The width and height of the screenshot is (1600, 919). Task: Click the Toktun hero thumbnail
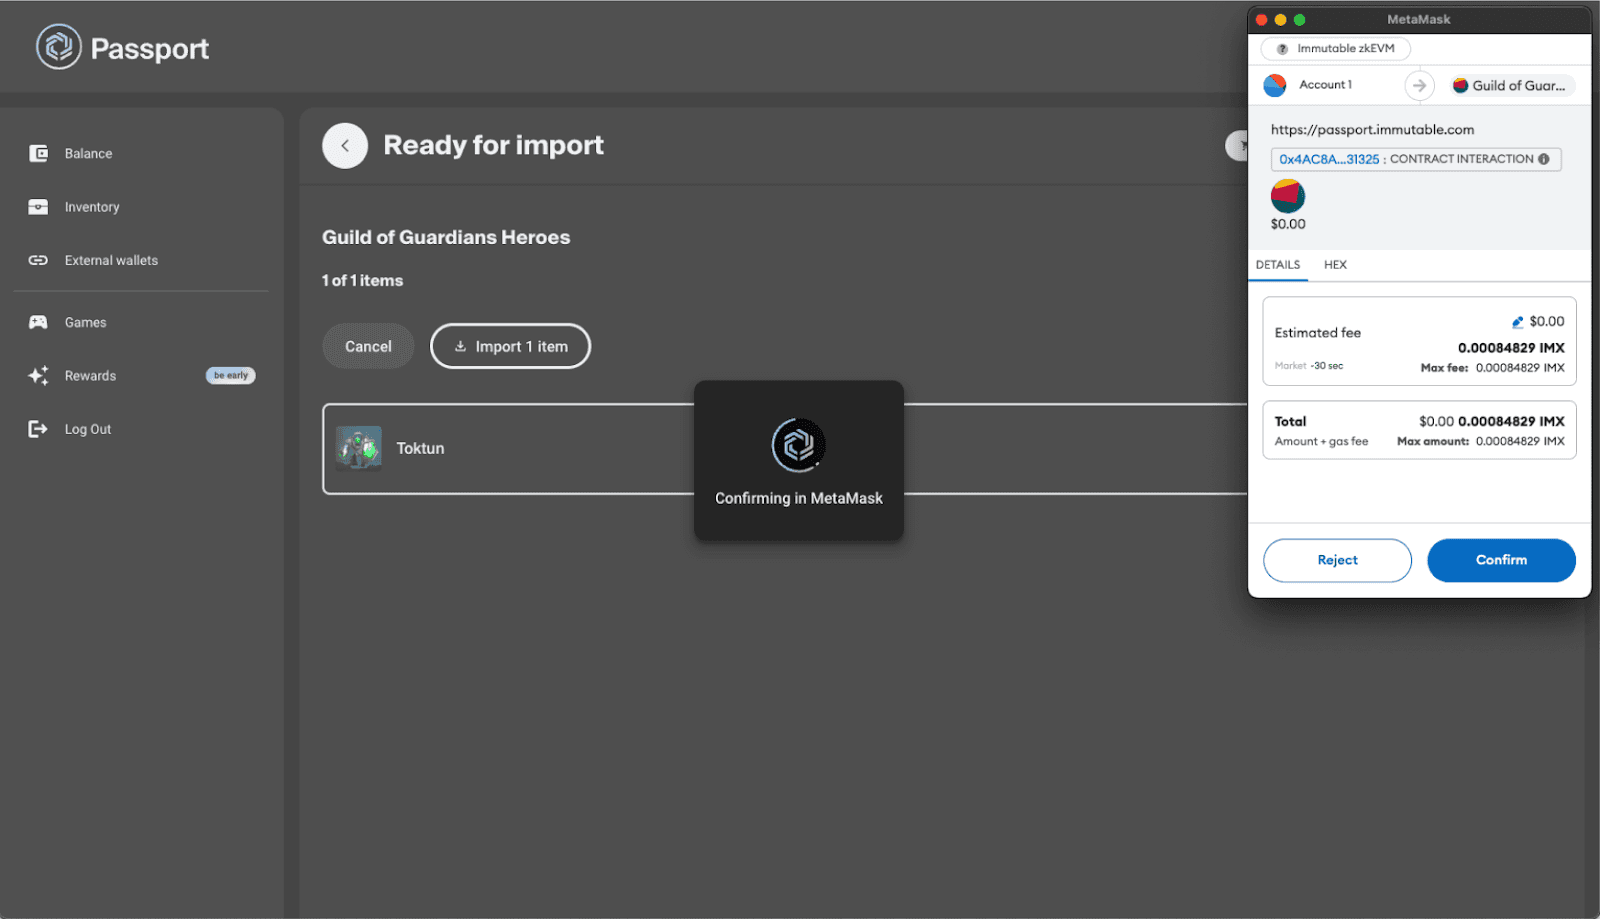(x=359, y=447)
